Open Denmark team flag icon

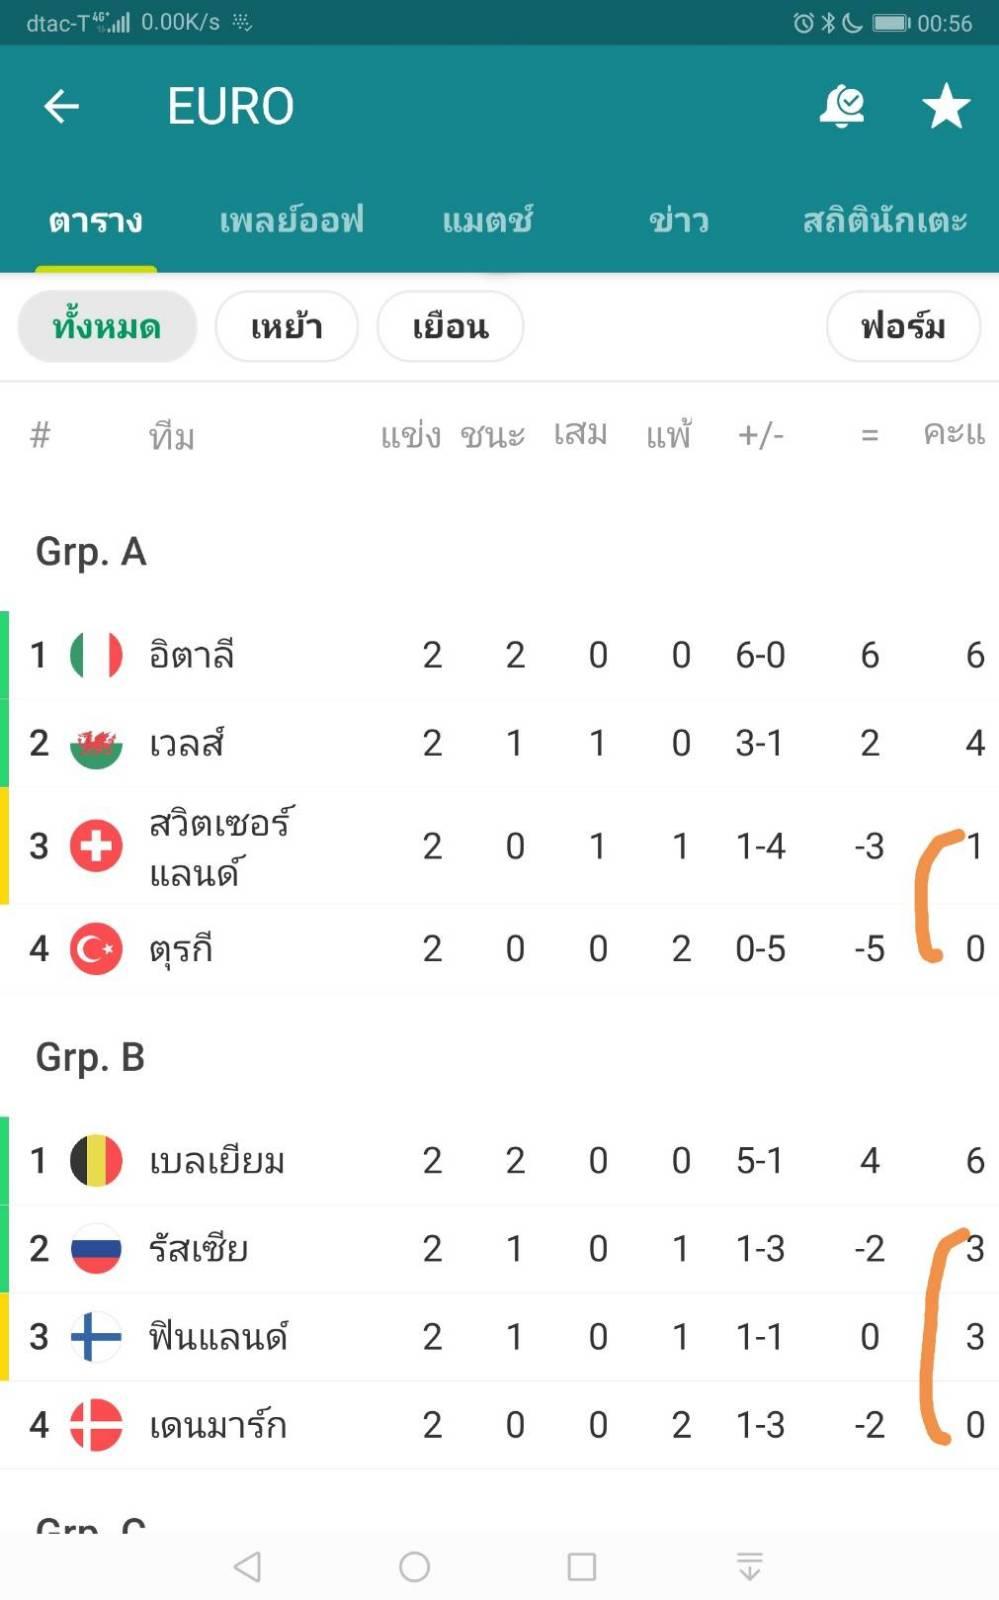[x=96, y=1424]
